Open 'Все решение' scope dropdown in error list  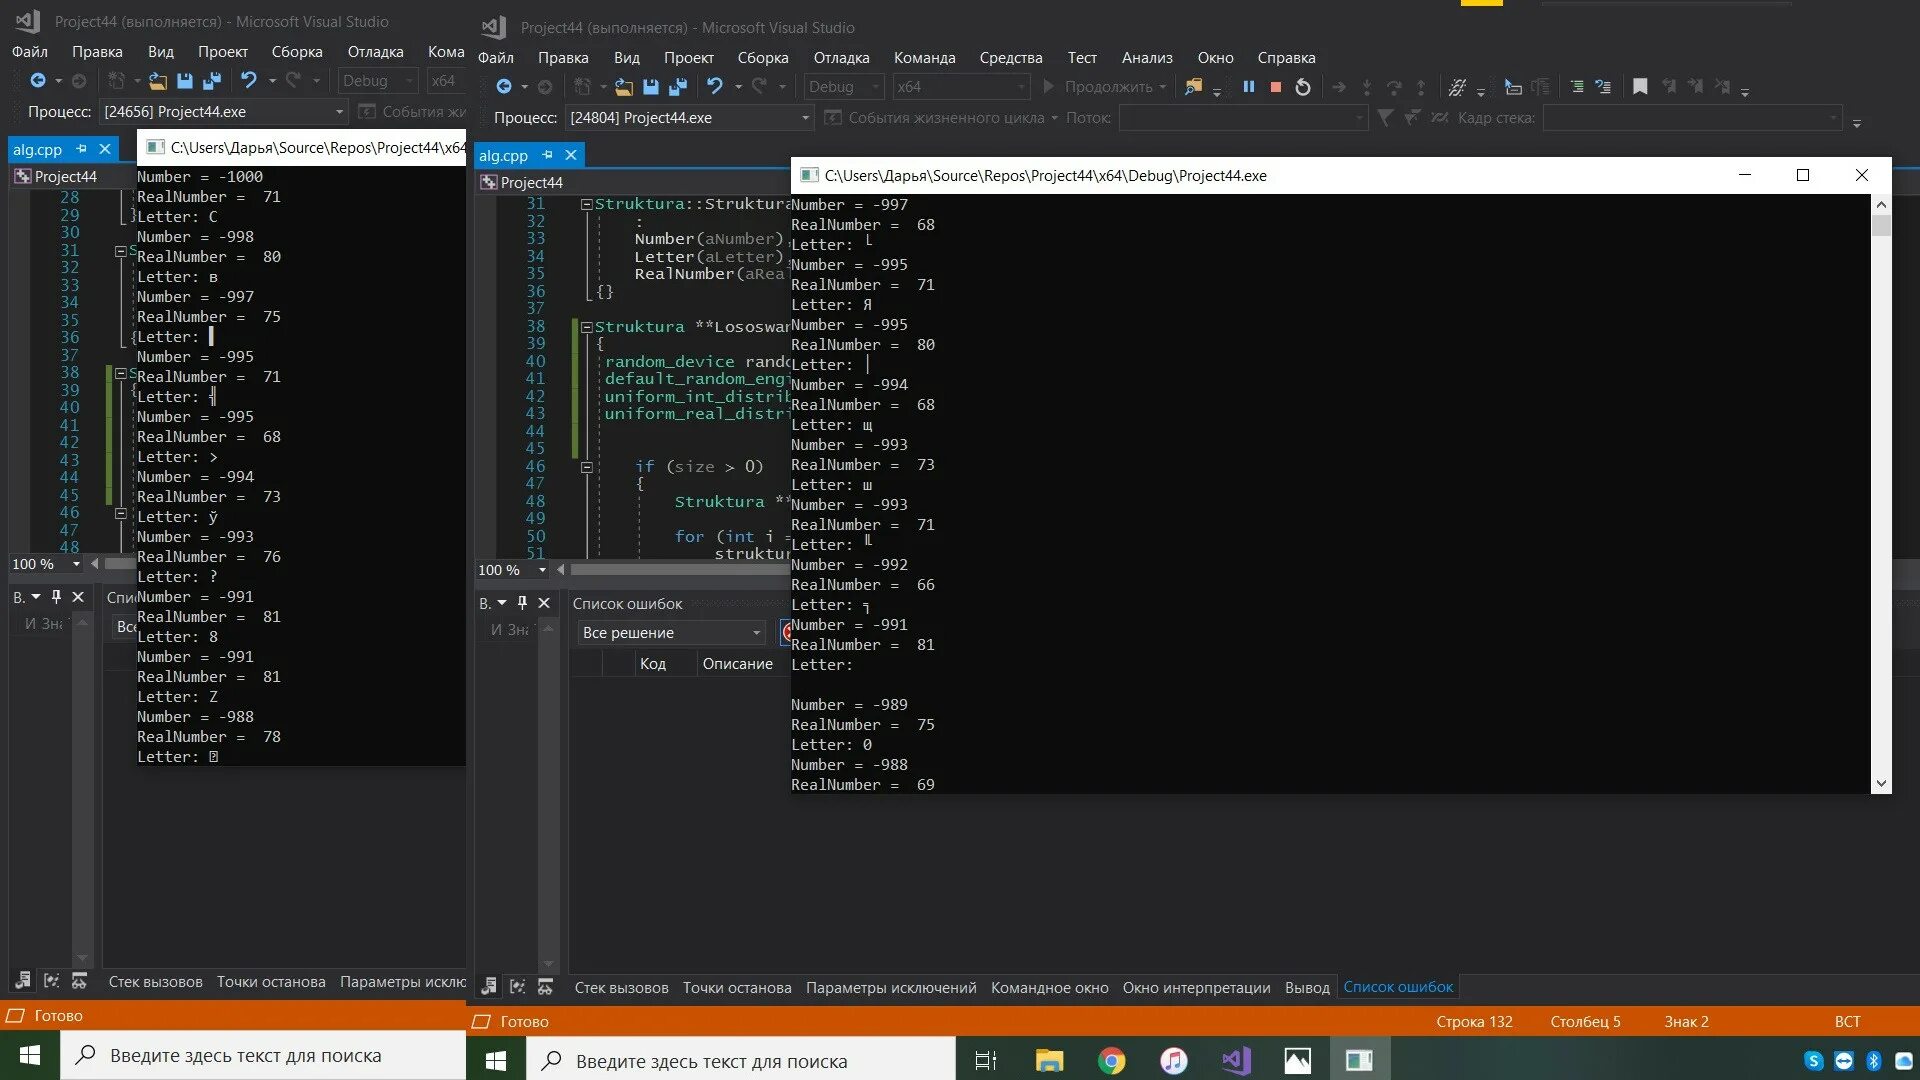click(671, 633)
